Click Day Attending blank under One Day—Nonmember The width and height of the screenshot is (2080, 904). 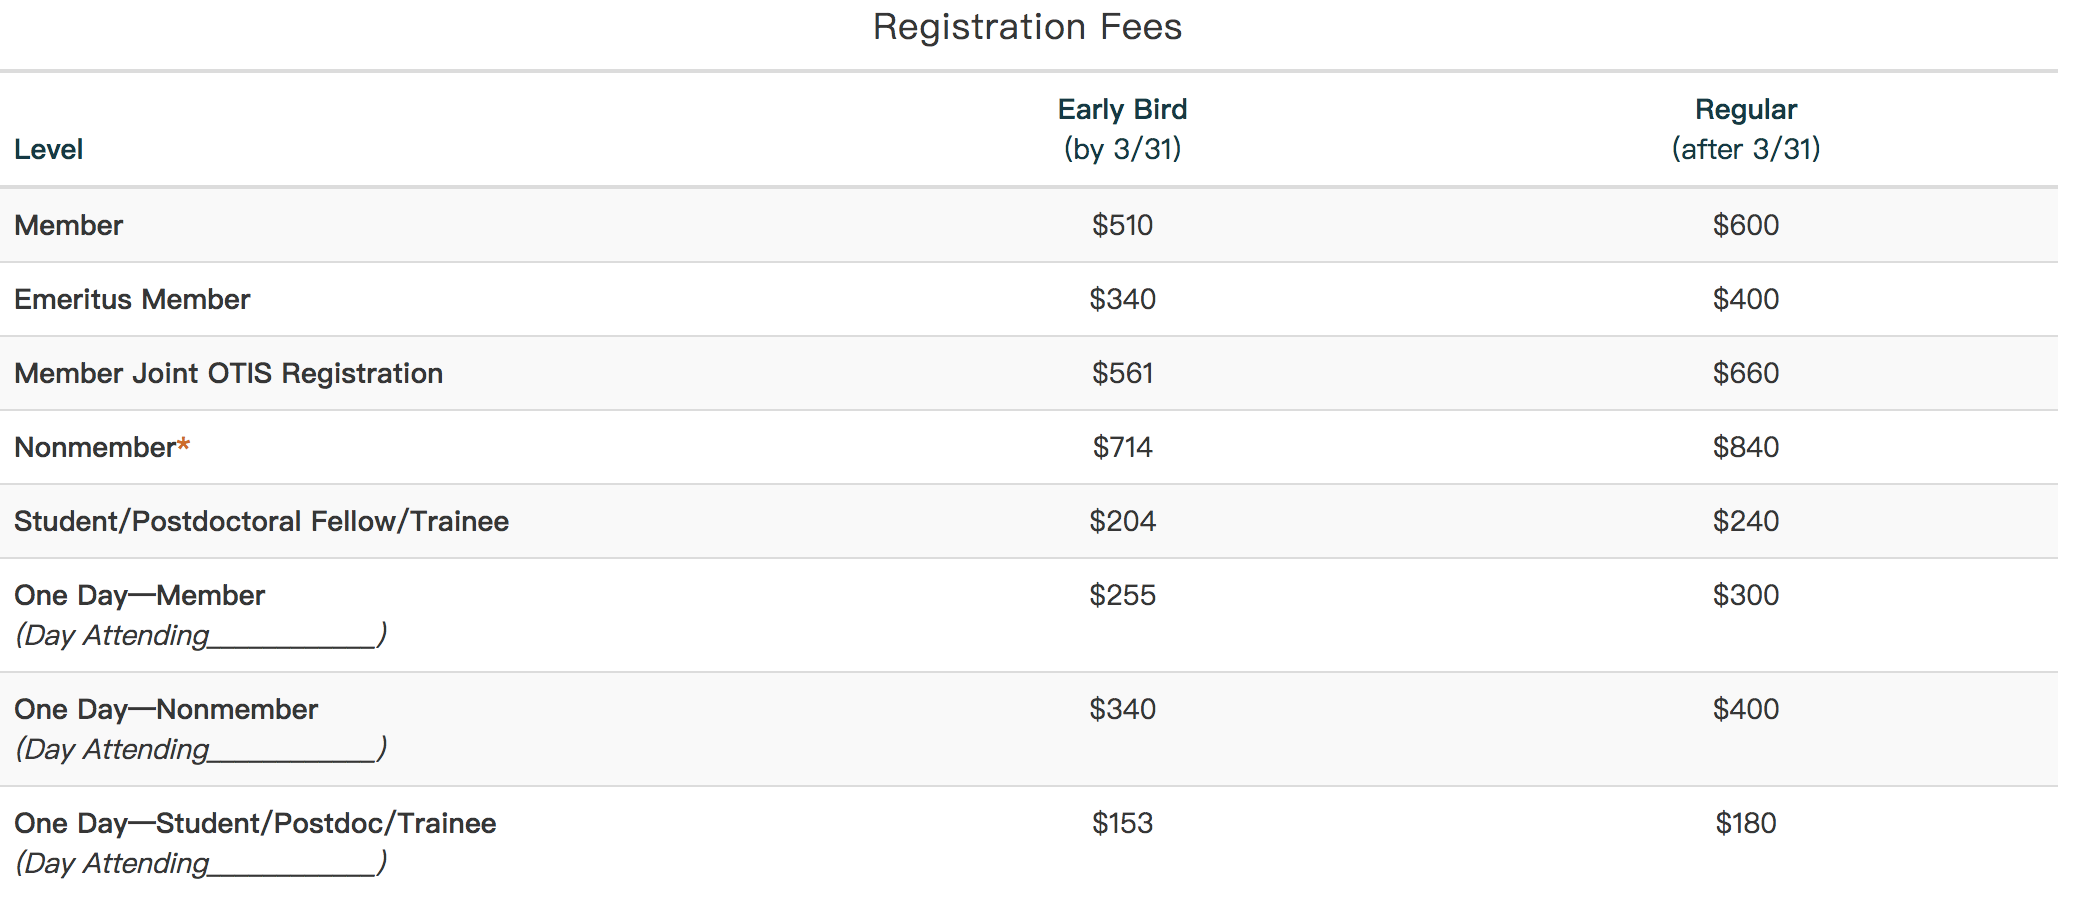tap(292, 751)
